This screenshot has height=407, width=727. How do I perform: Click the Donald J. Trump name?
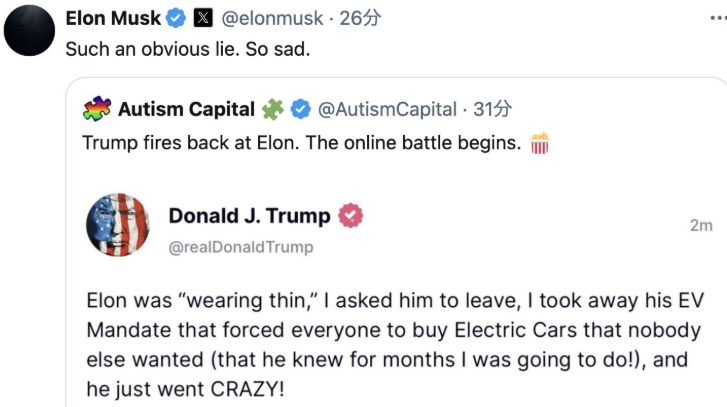tap(249, 216)
